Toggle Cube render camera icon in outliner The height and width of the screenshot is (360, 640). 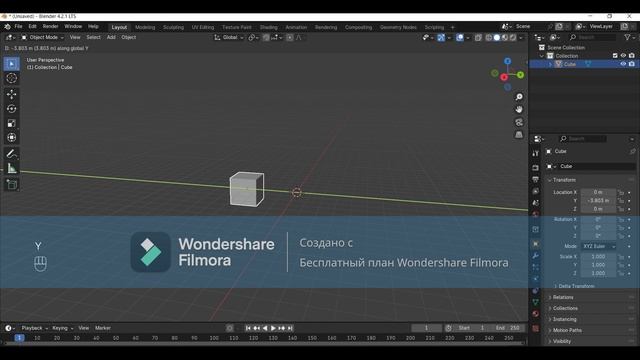(x=631, y=64)
